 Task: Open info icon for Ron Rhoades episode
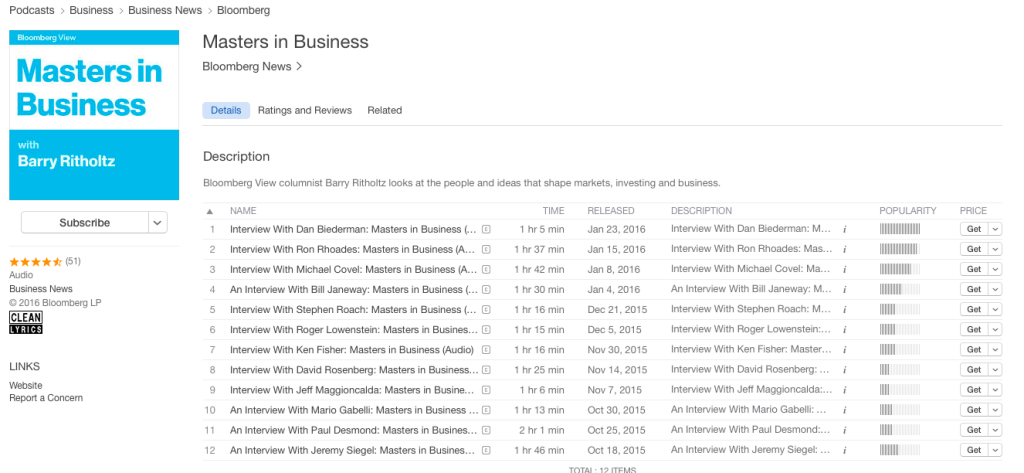(x=844, y=250)
